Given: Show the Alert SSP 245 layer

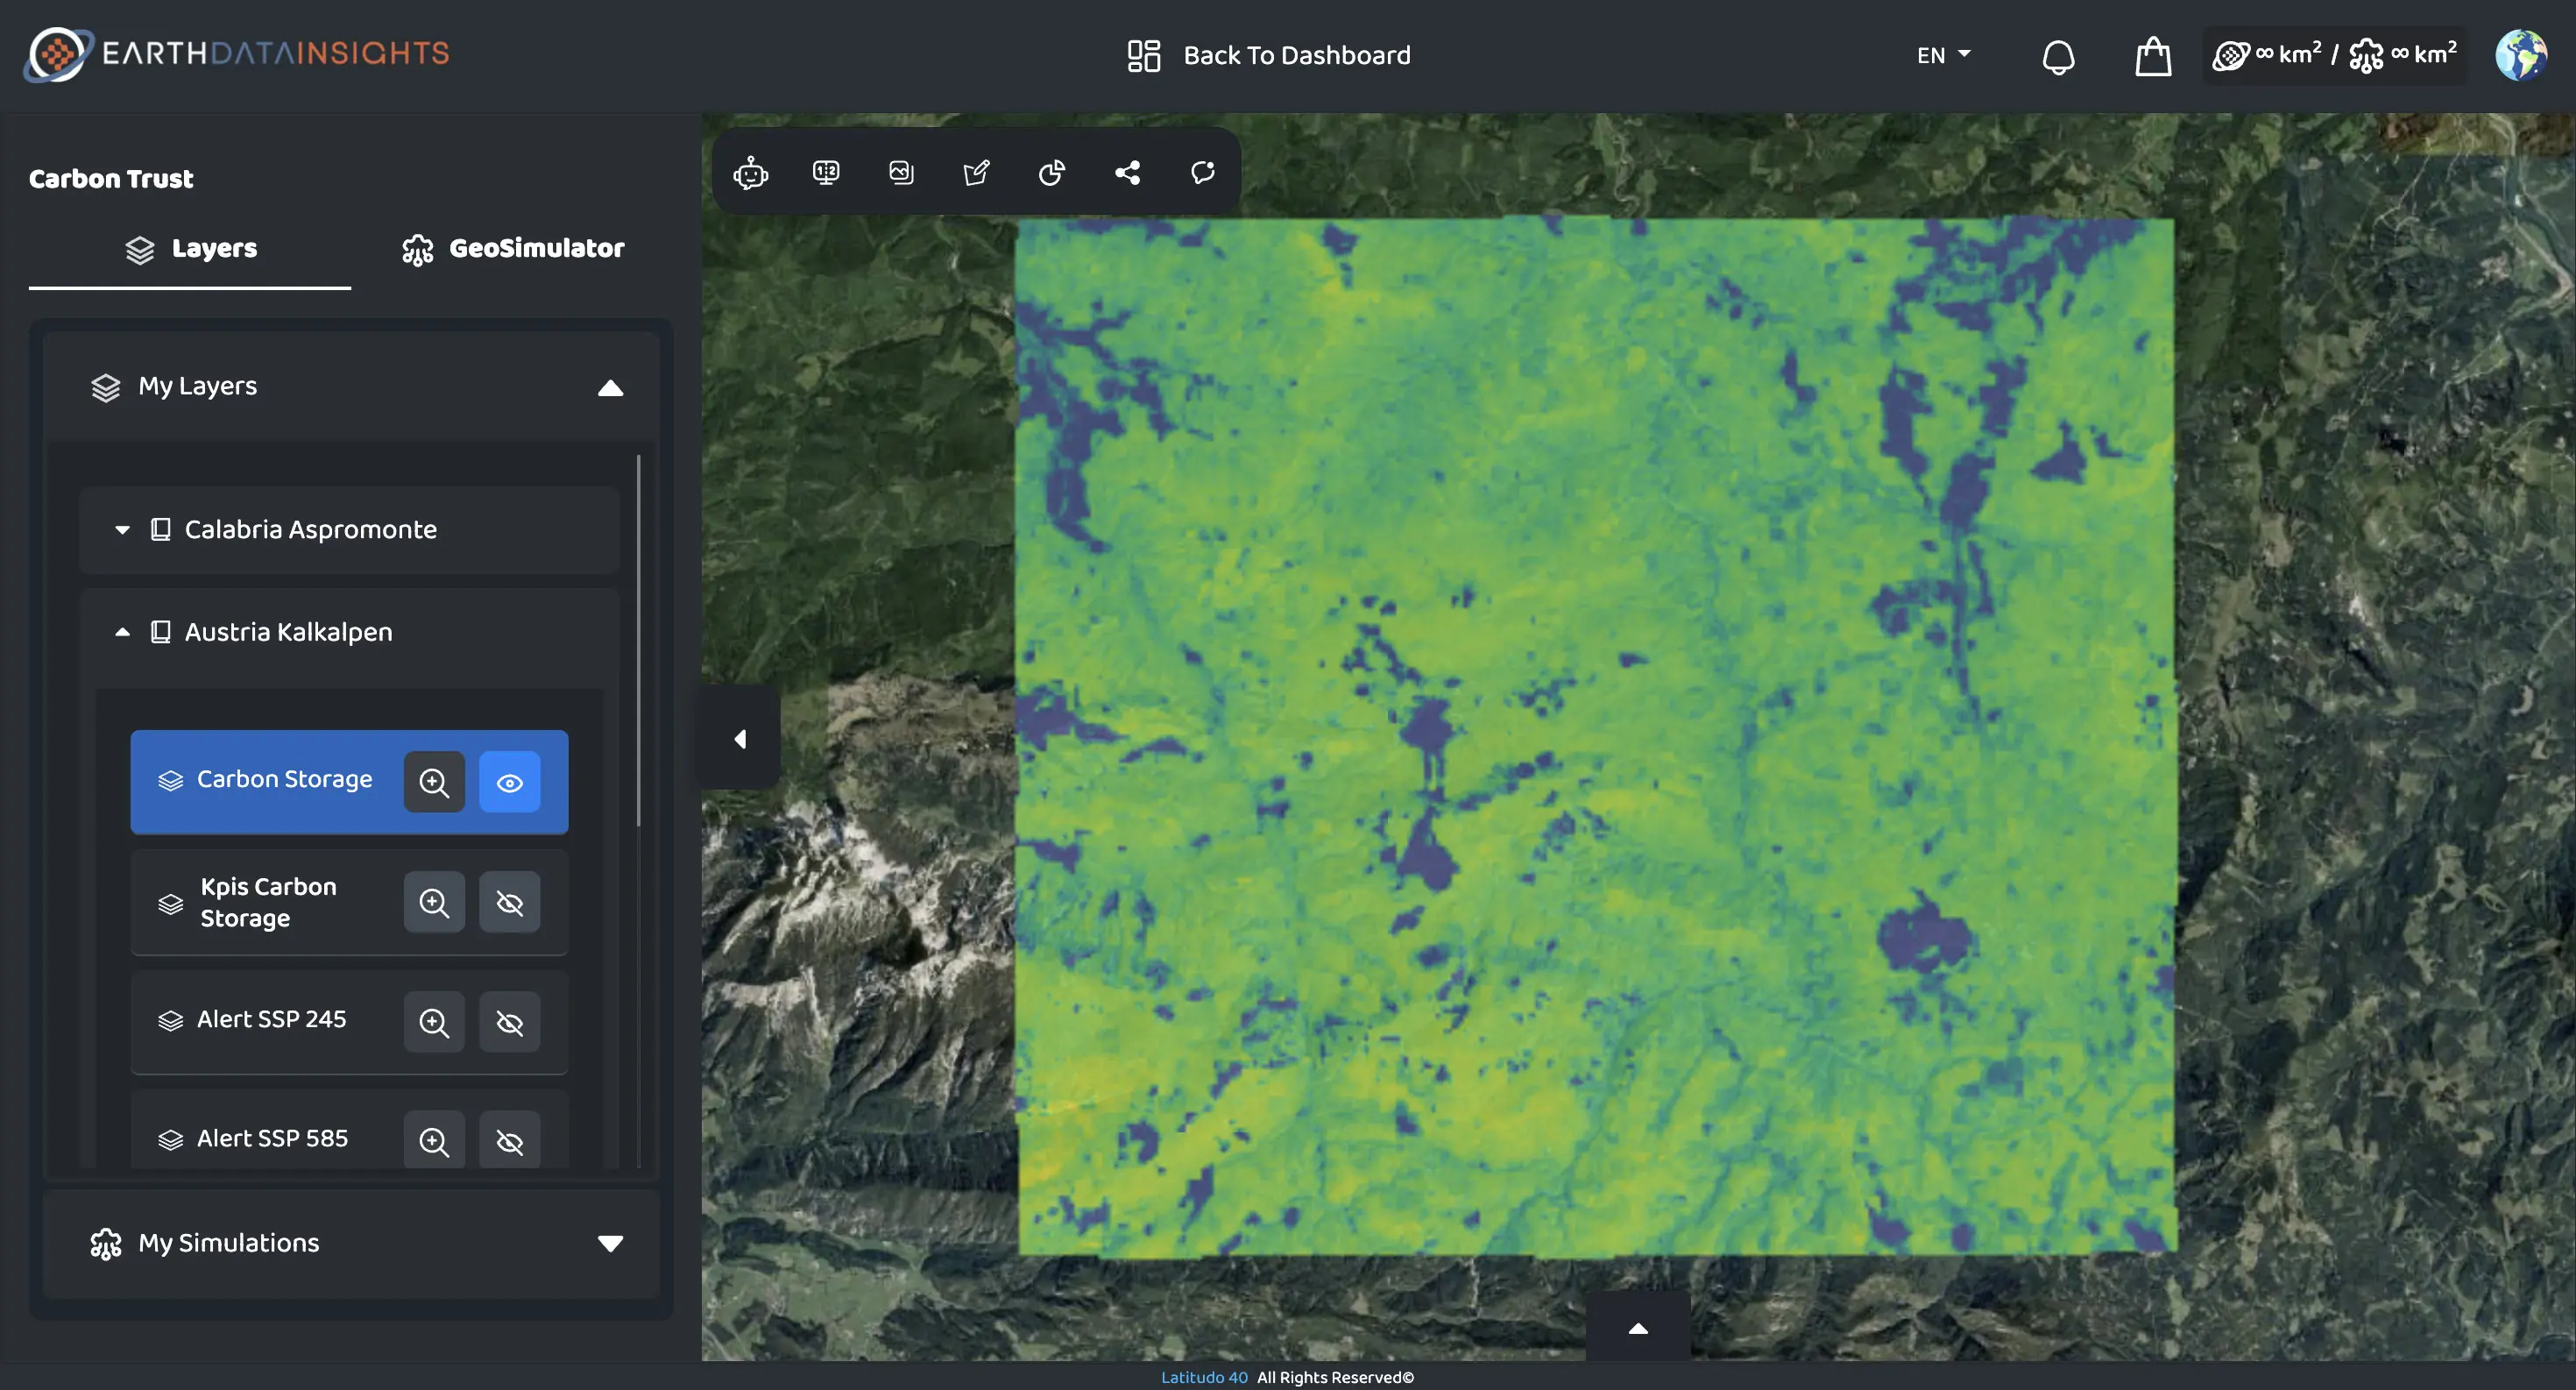Looking at the screenshot, I should [510, 1022].
